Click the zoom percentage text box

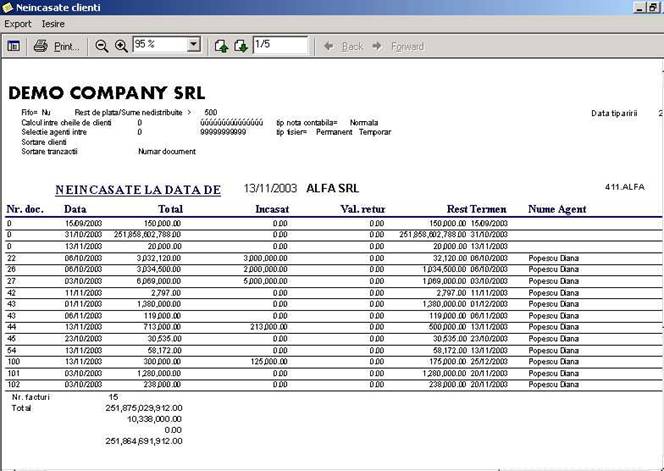point(158,46)
